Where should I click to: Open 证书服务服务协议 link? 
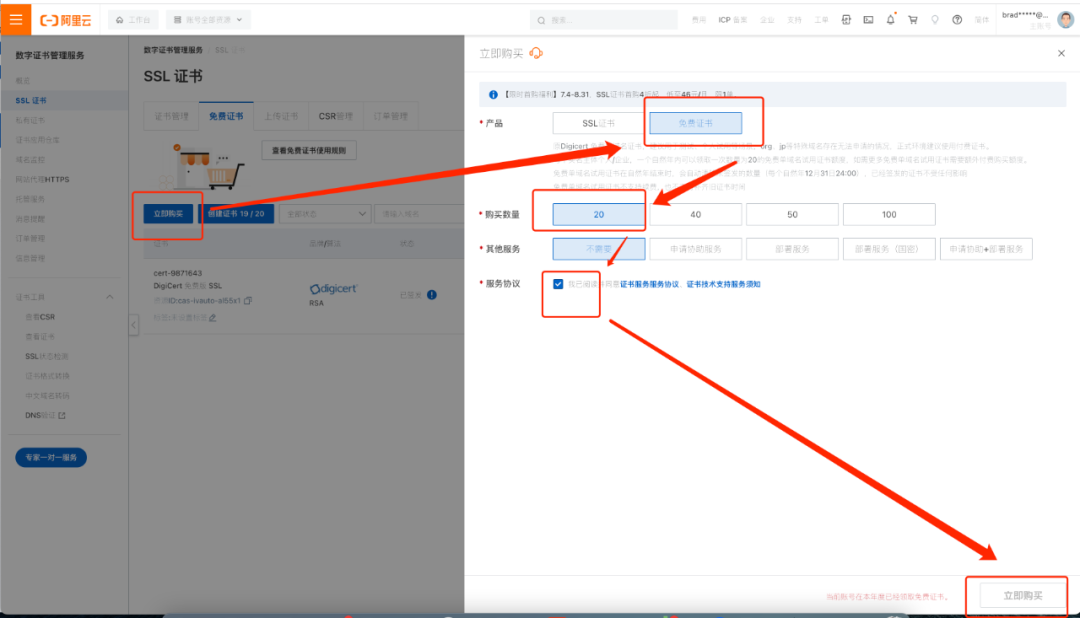650,284
